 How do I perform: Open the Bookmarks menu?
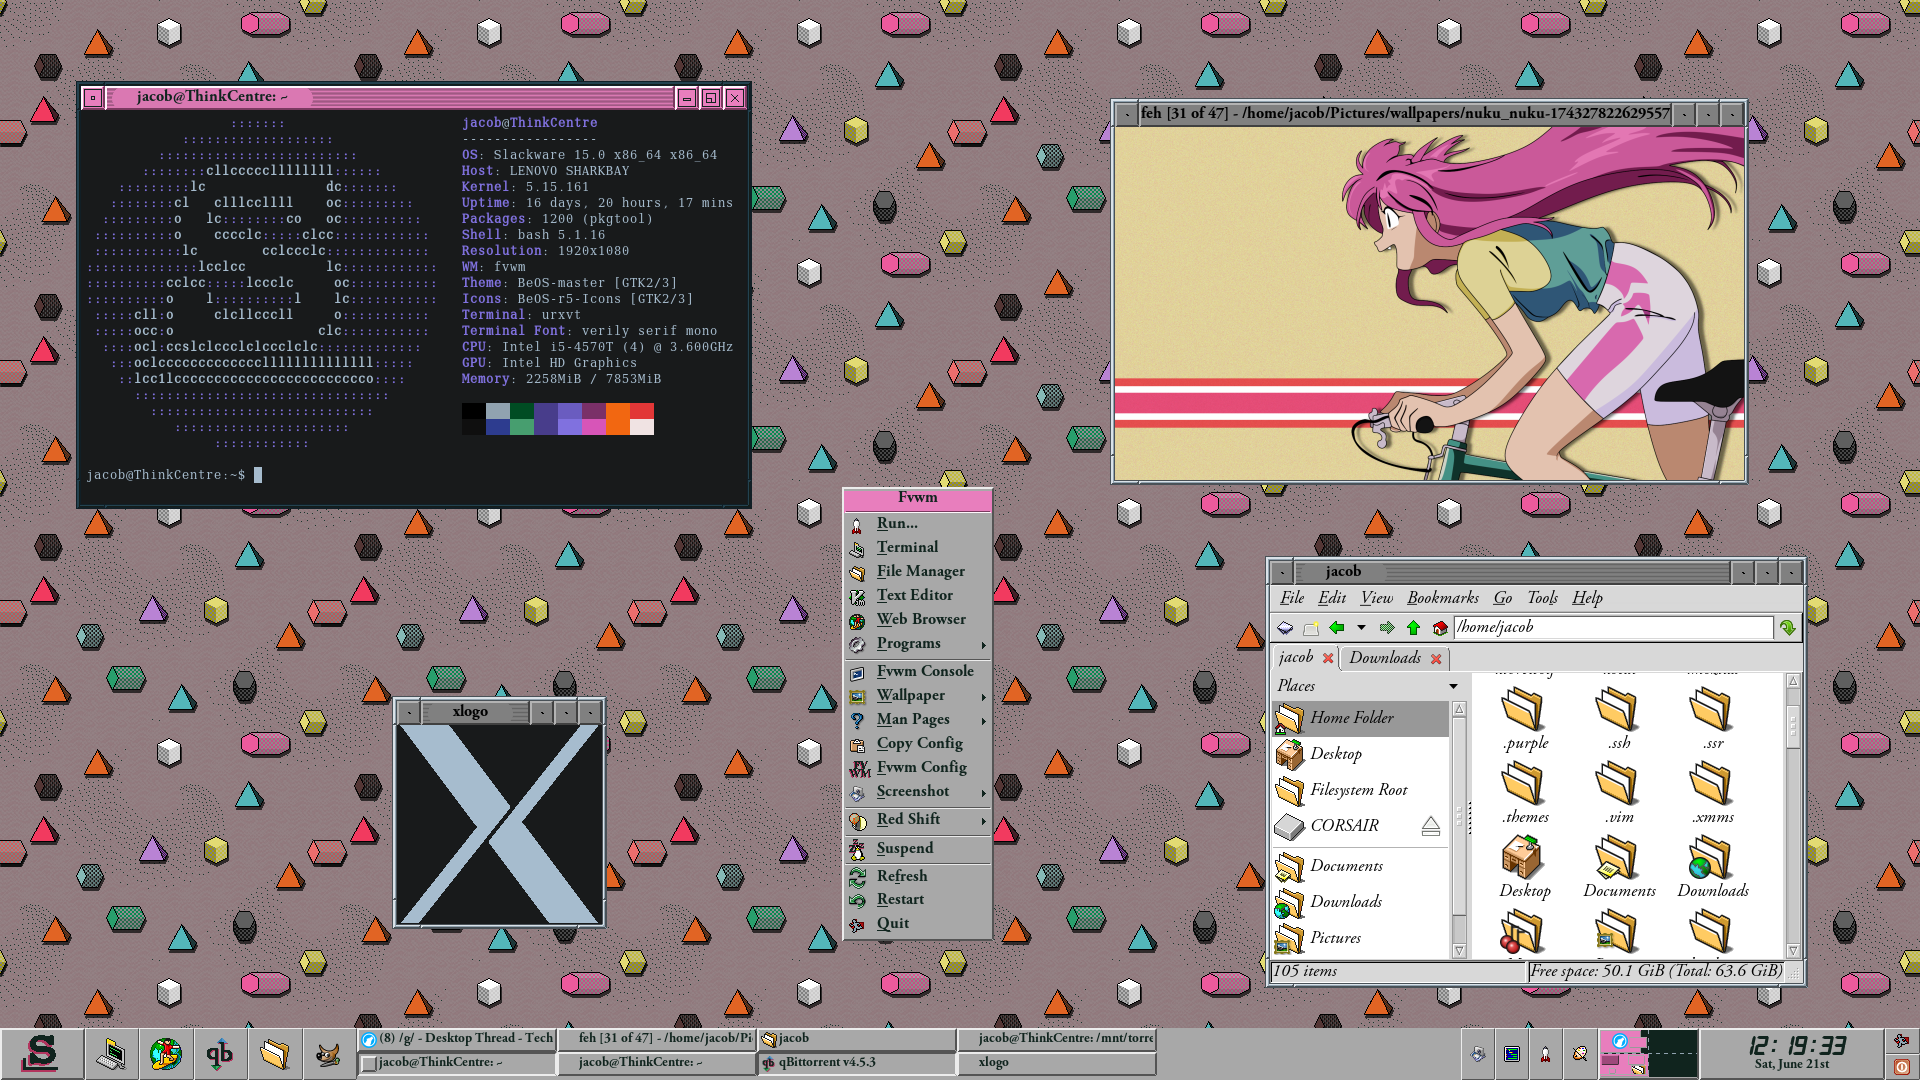1442,598
